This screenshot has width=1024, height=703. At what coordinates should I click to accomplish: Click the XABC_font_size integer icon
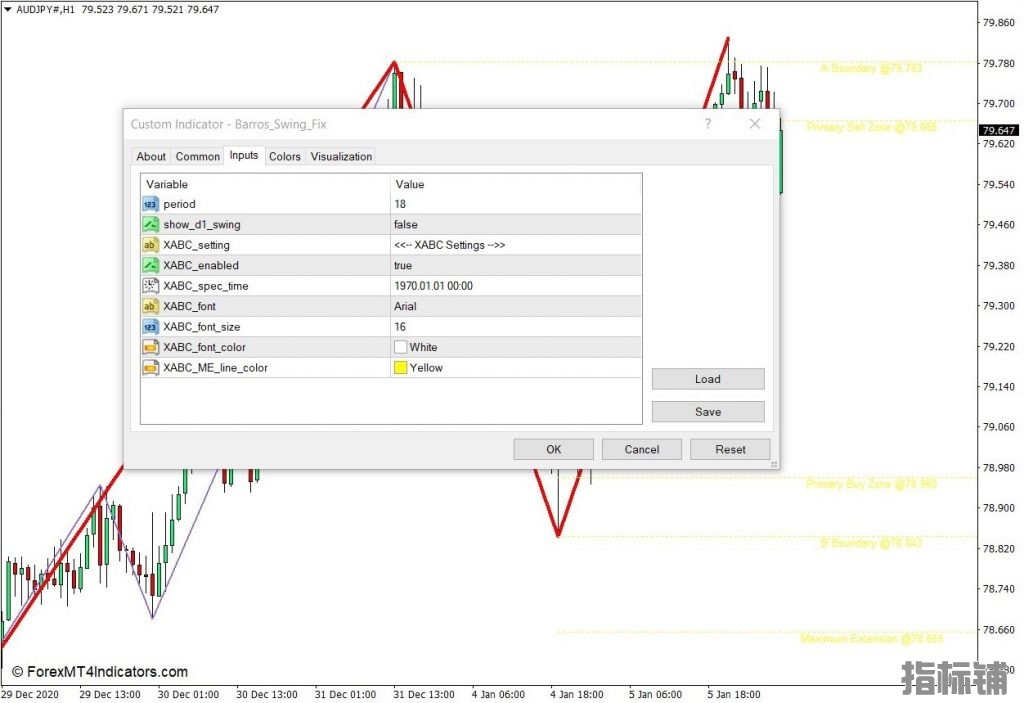150,327
